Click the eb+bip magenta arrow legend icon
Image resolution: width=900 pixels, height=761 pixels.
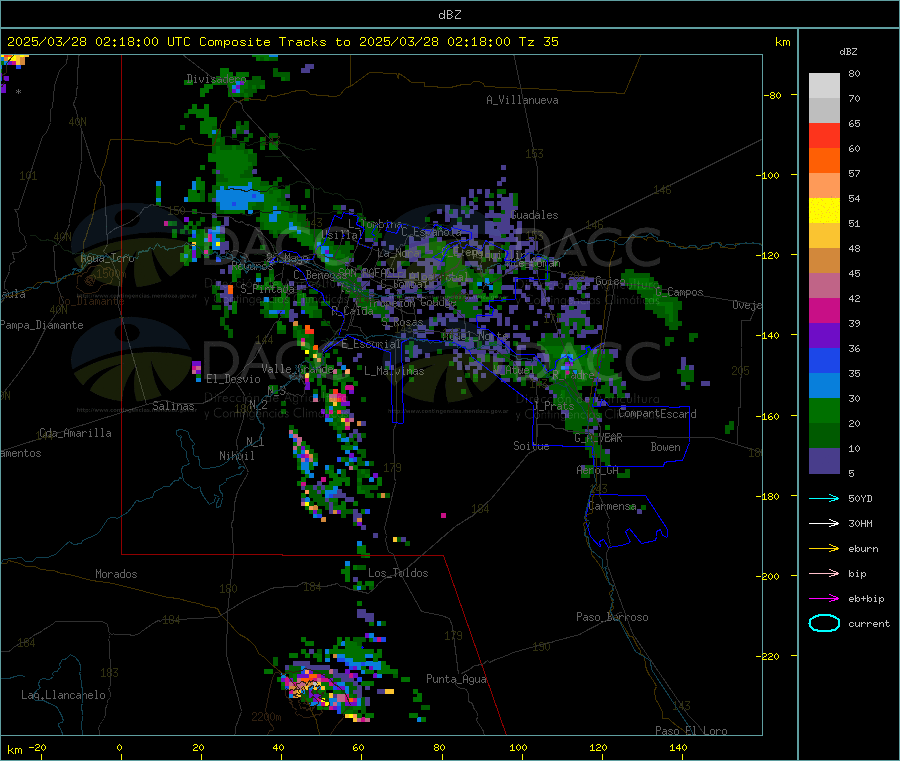pyautogui.click(x=824, y=599)
